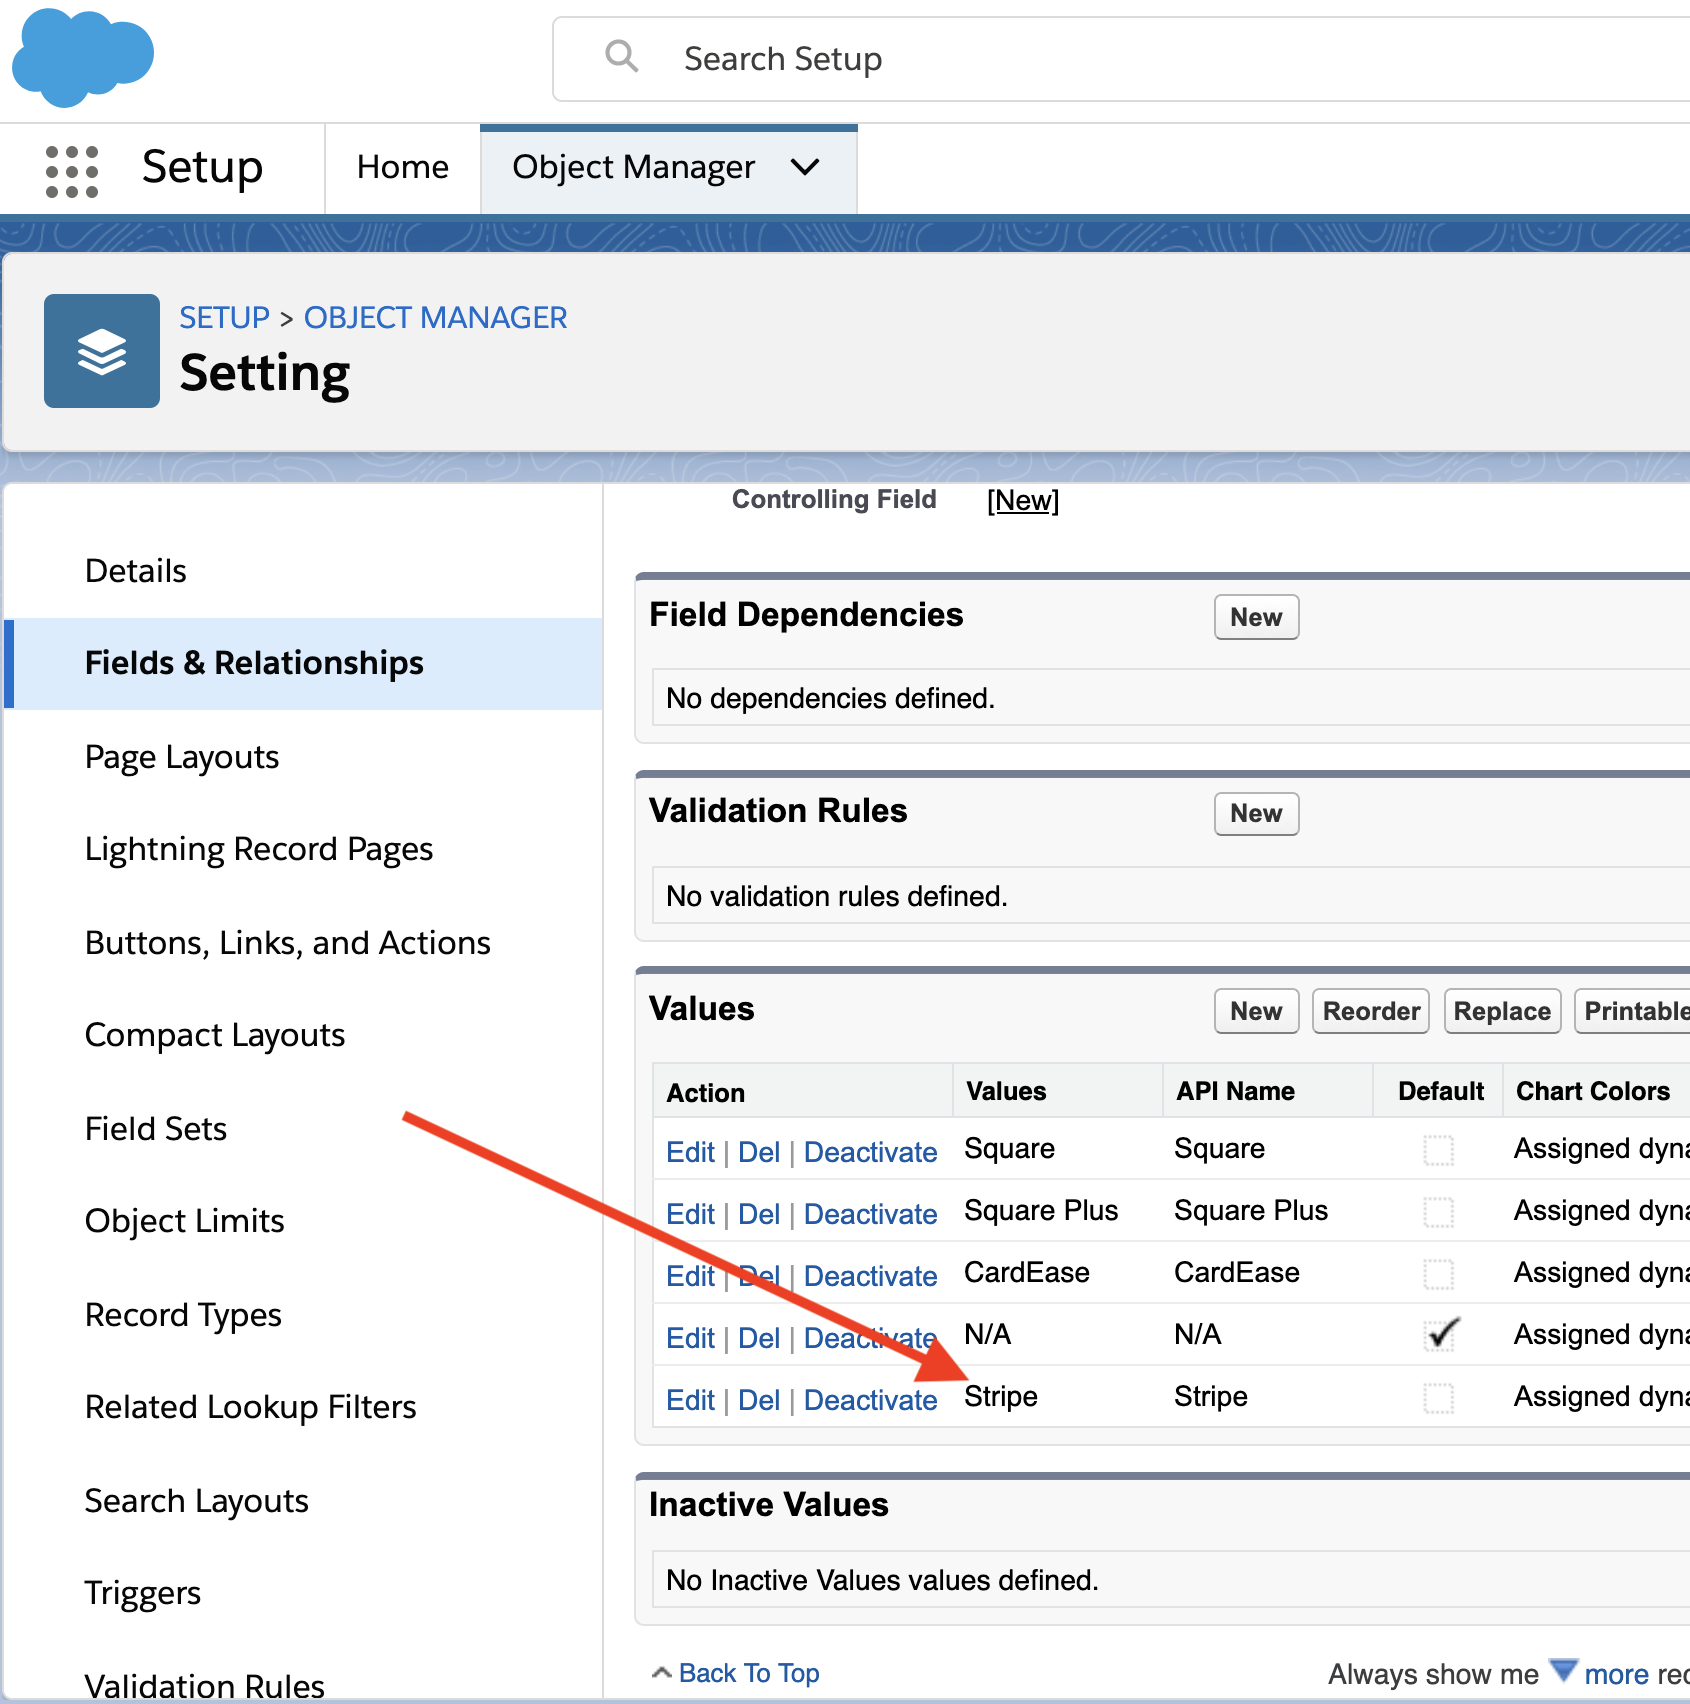Click the Back To Top caret icon

tap(661, 1673)
